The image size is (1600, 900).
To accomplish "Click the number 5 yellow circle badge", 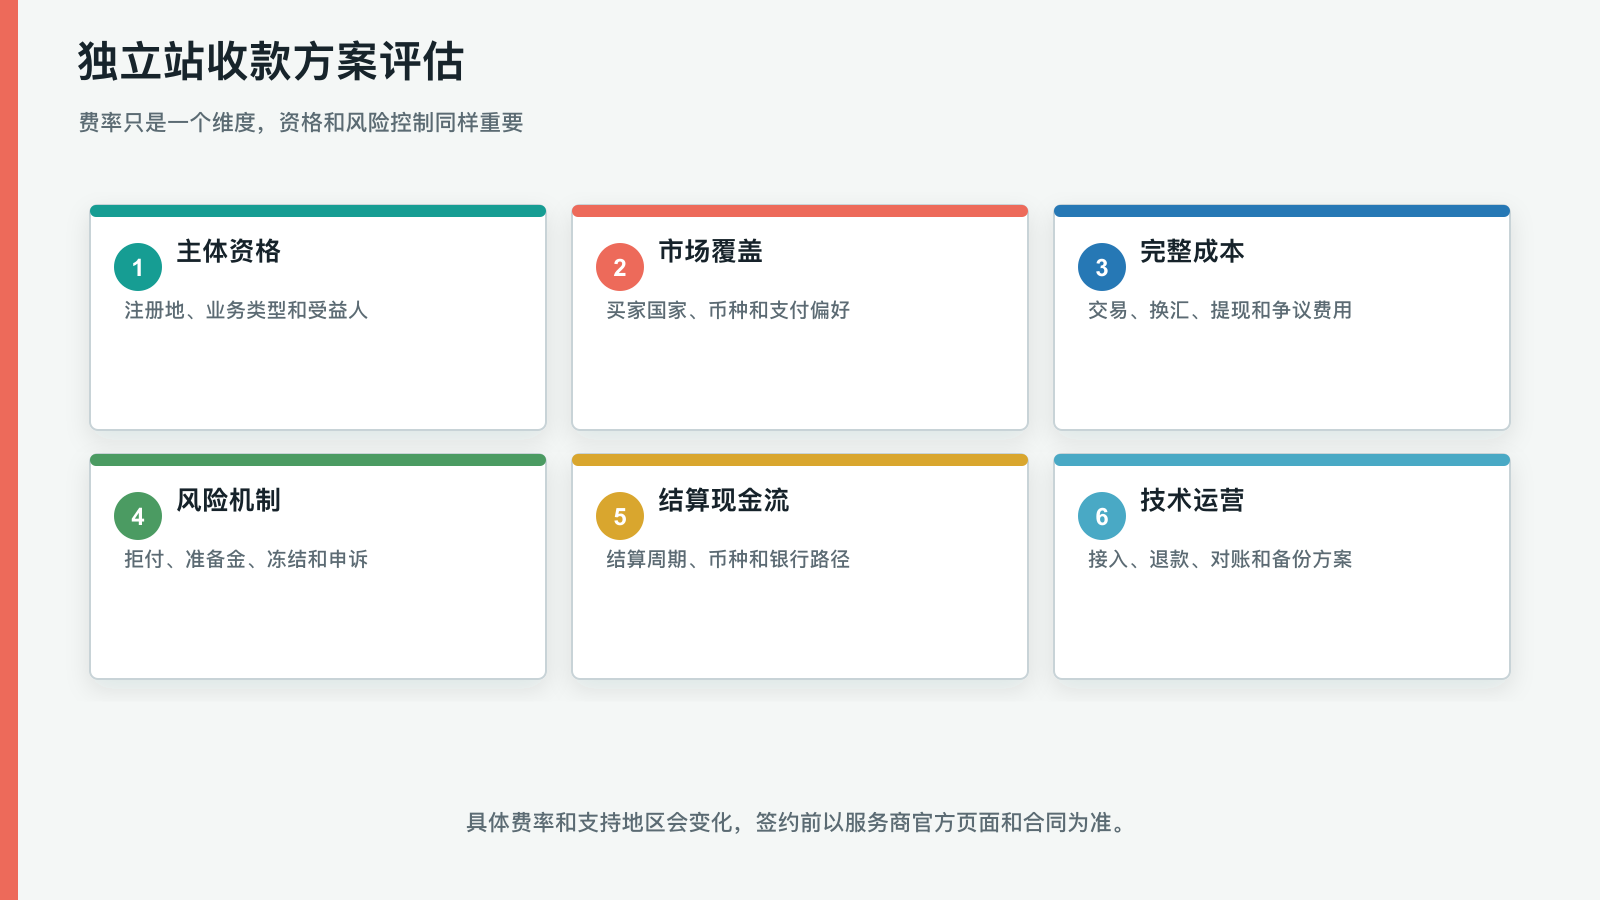I will [620, 516].
